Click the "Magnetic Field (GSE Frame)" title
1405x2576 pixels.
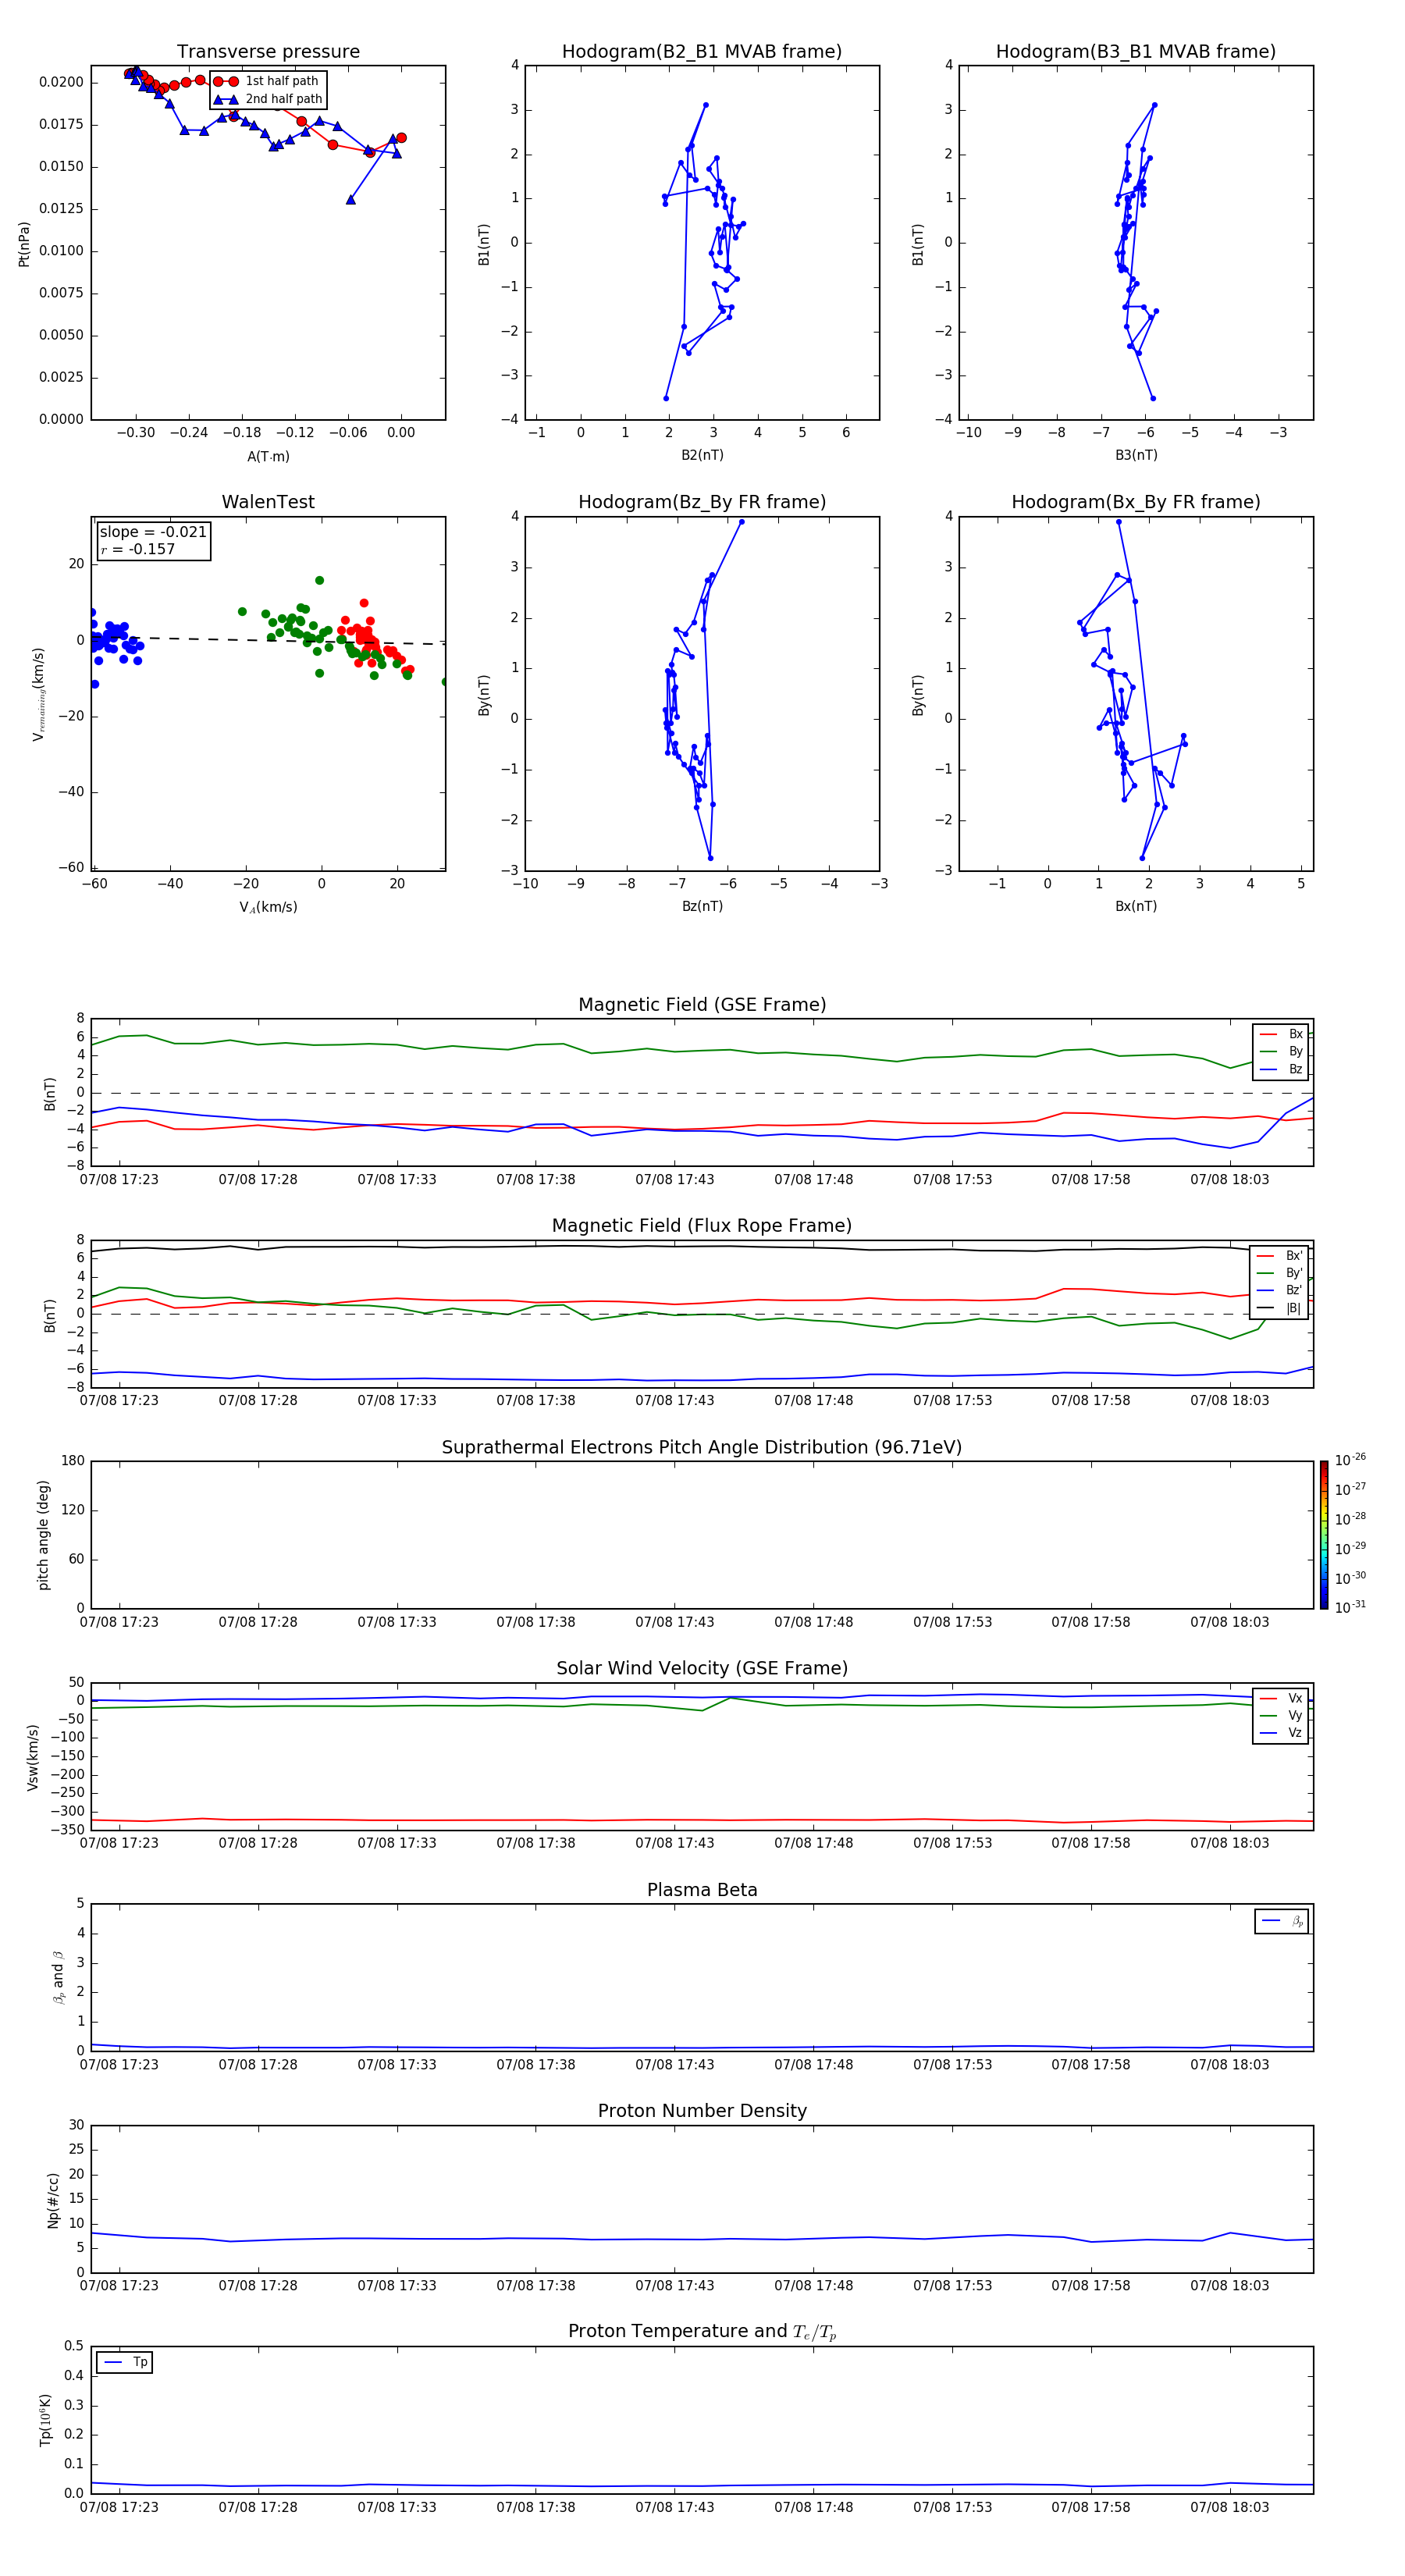click(x=702, y=1005)
